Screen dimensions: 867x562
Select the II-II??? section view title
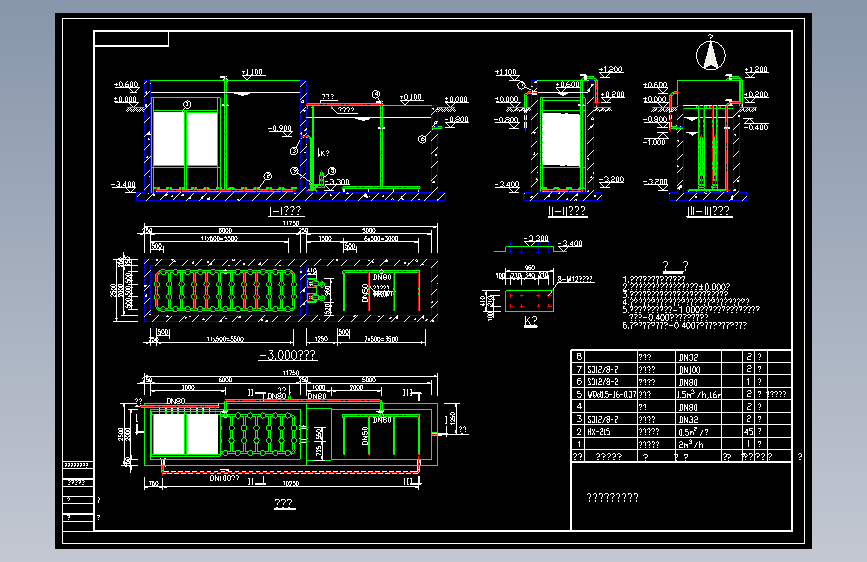[x=567, y=211]
